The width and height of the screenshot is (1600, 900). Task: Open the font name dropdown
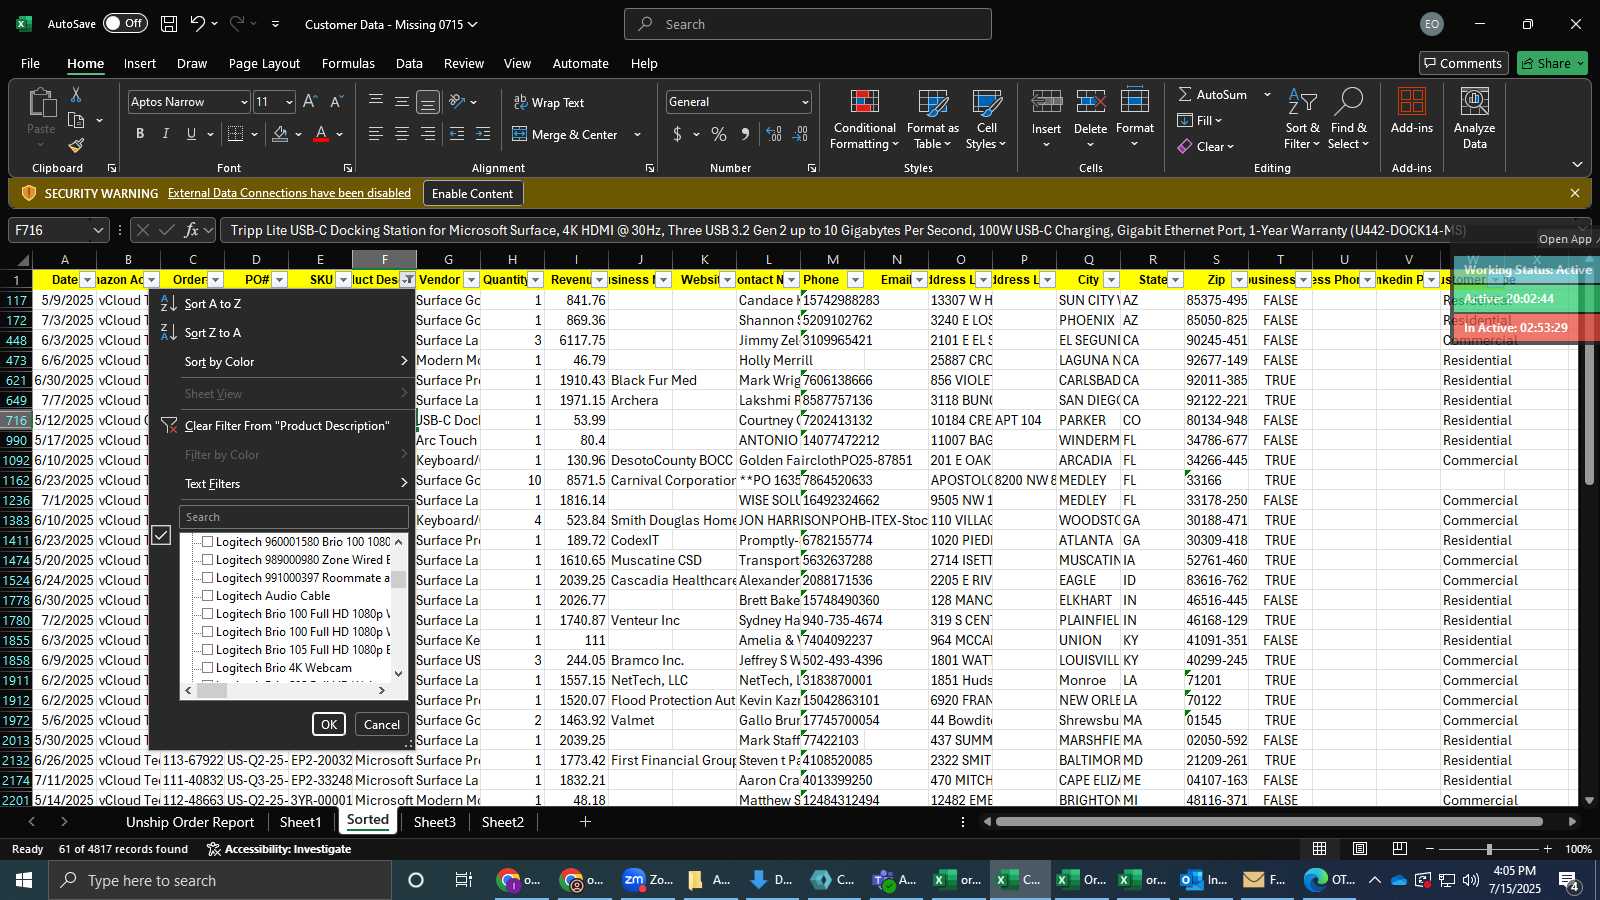point(243,102)
